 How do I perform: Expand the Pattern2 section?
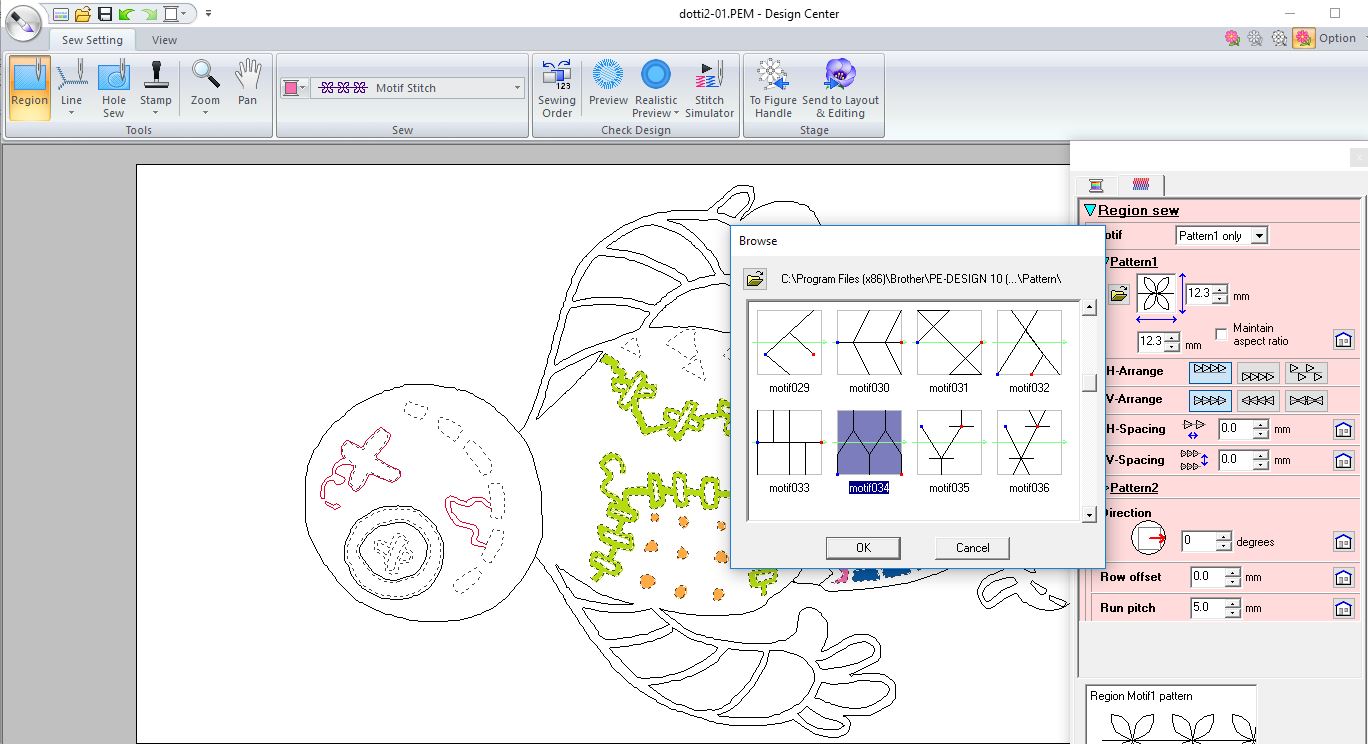pyautogui.click(x=1133, y=488)
